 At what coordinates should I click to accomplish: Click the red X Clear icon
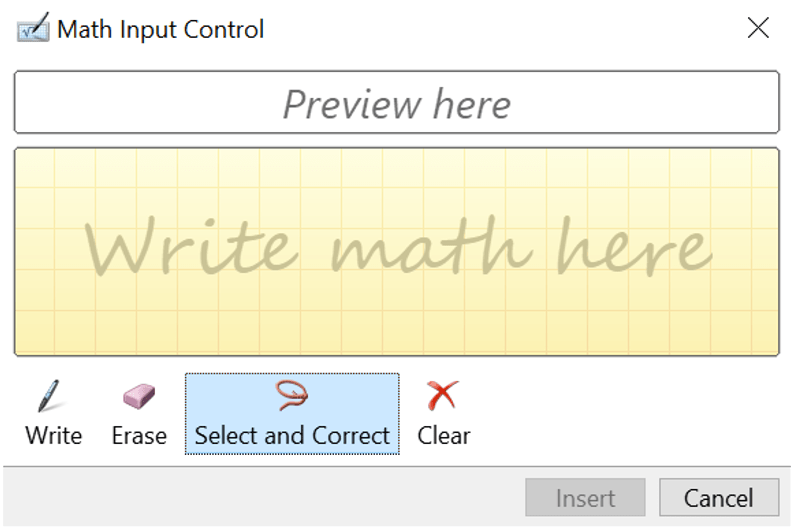(442, 396)
